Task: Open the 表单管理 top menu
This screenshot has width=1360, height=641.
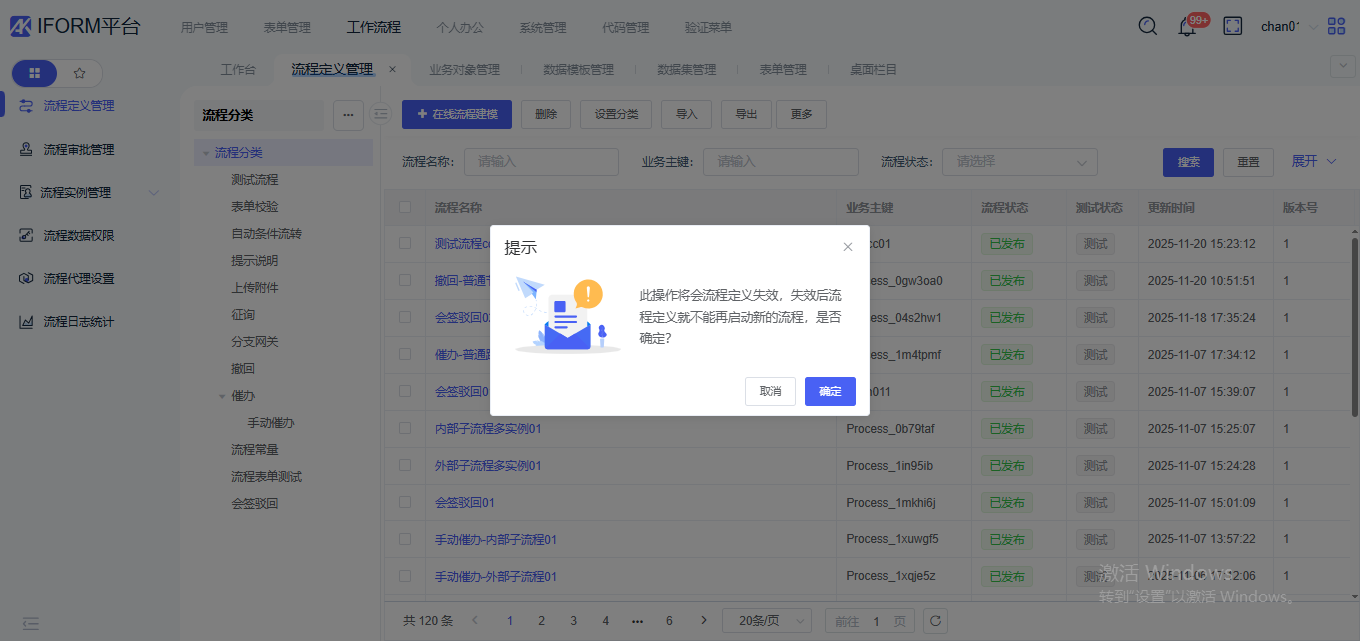Action: [287, 28]
